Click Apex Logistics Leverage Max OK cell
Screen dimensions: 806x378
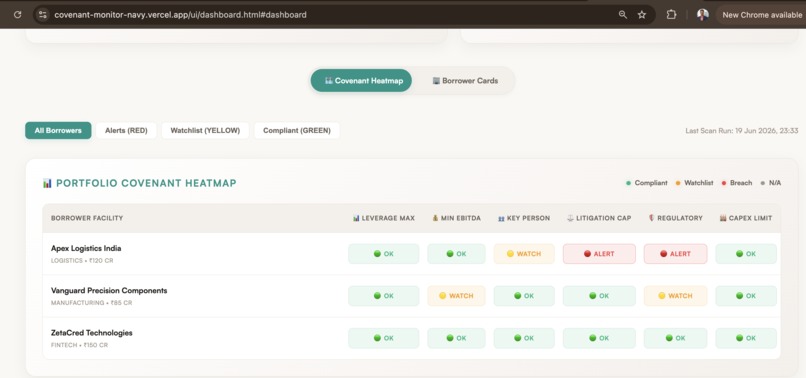pos(383,254)
